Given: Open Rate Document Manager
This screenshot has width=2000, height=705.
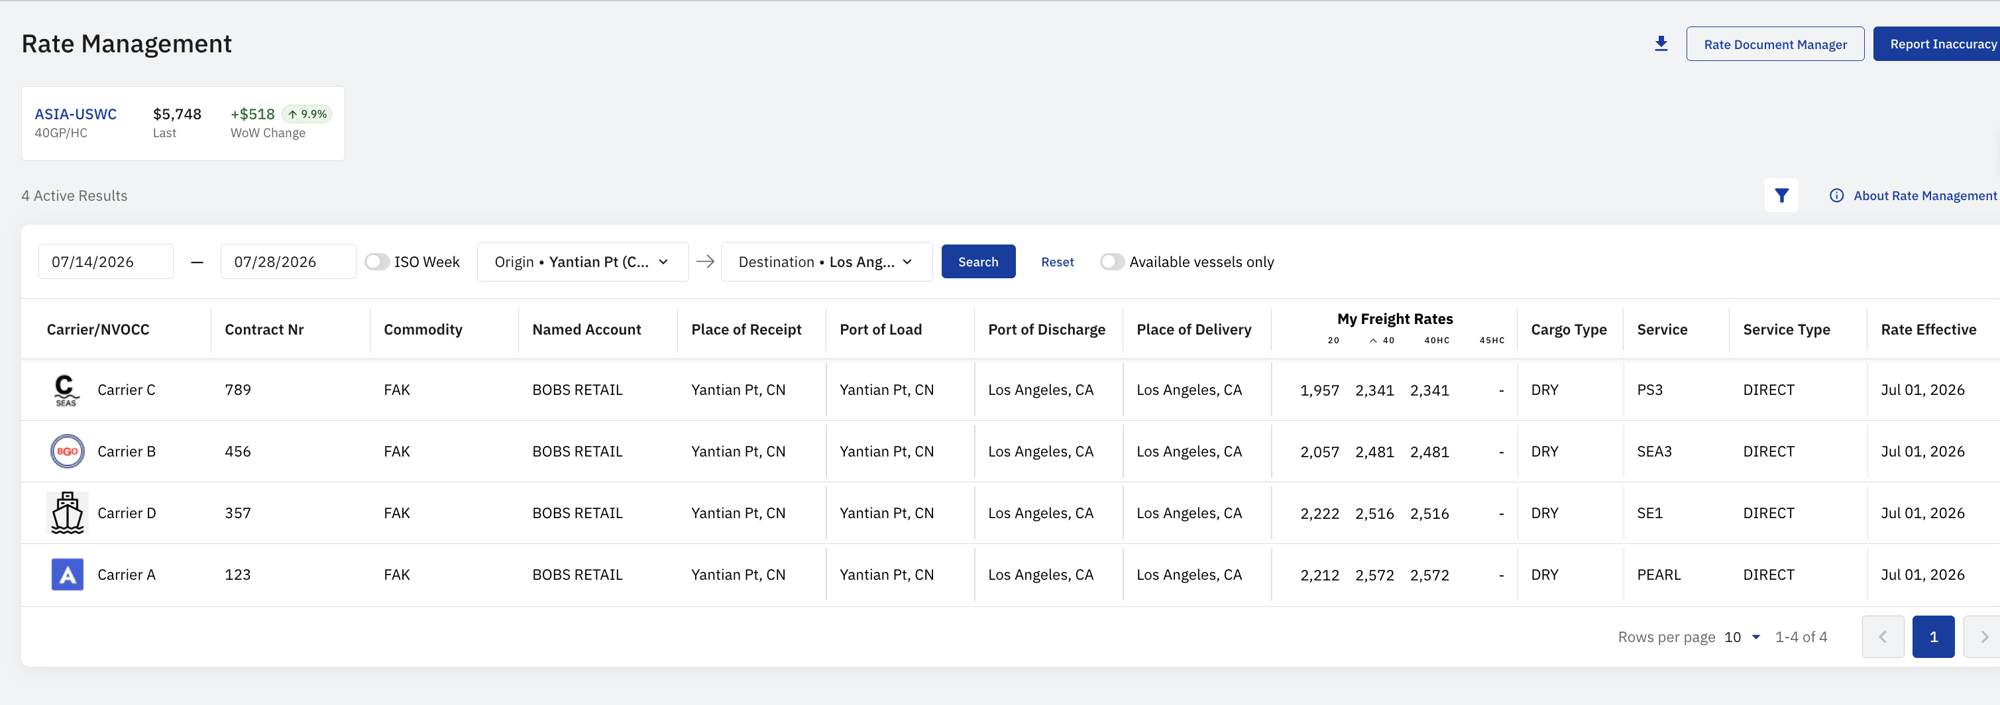Looking at the screenshot, I should [x=1775, y=44].
